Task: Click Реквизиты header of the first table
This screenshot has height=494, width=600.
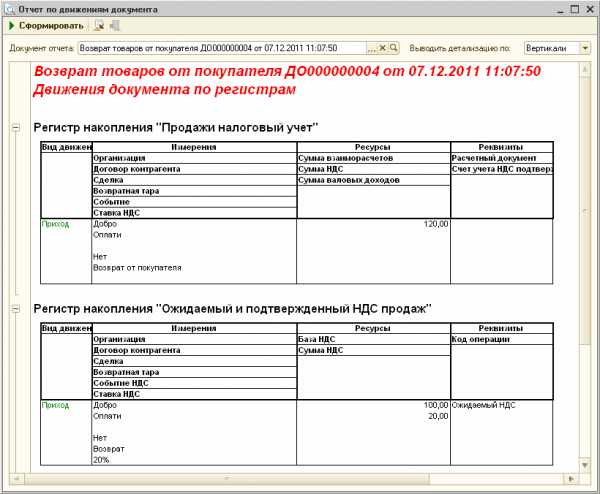Action: tap(501, 147)
